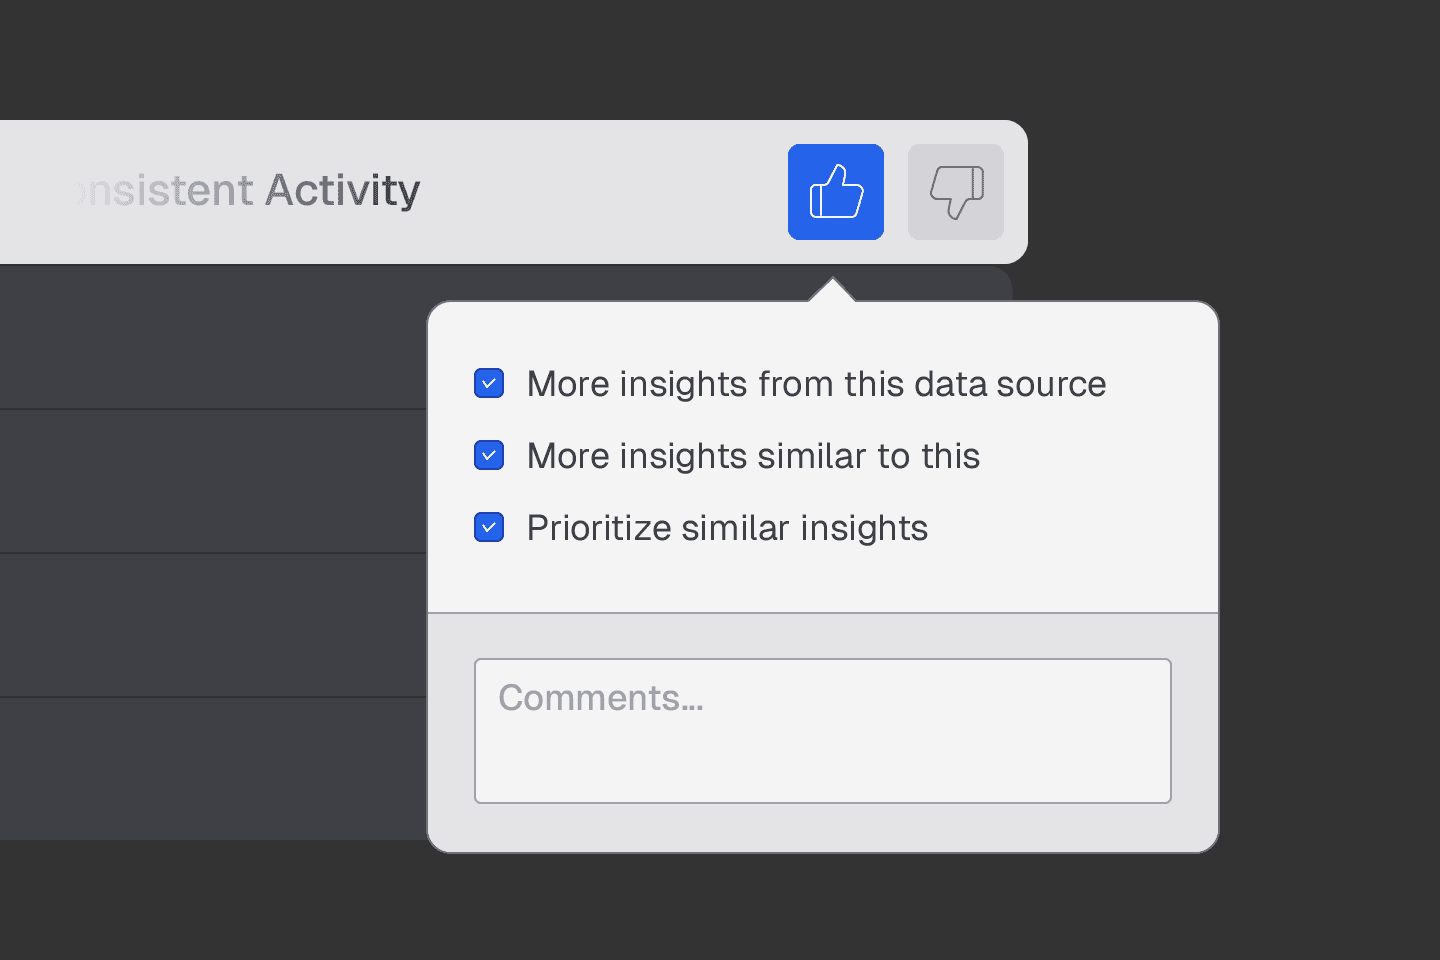Click the "Prioritize similar insights" label text
The image size is (1440, 960).
pos(727,528)
